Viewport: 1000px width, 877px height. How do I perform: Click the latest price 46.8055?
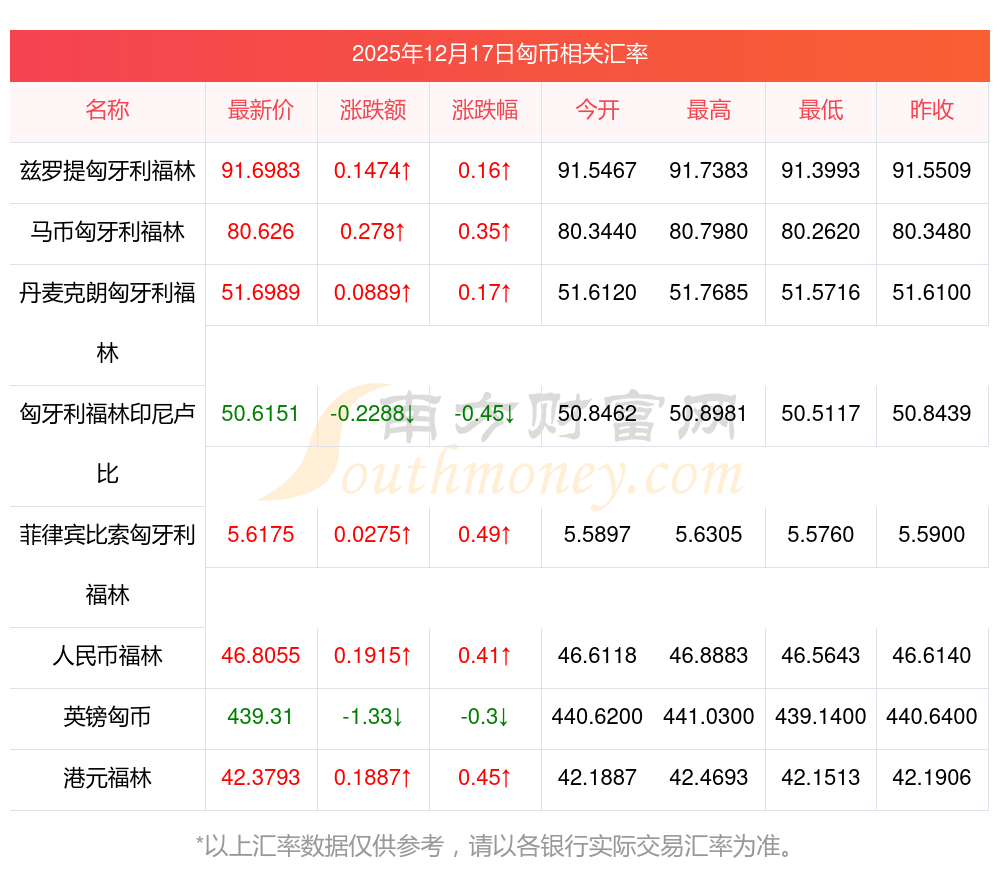(260, 656)
